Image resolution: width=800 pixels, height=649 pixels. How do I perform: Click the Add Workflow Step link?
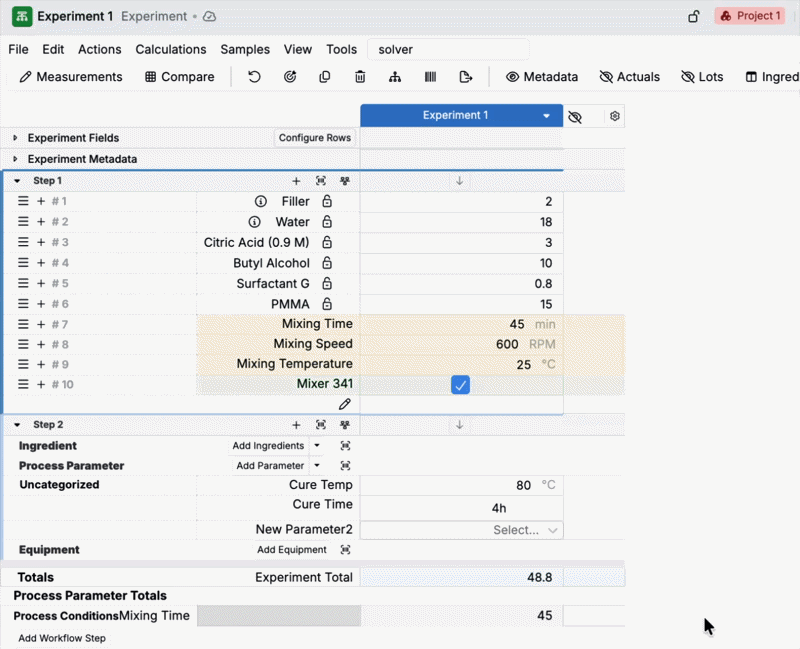62,638
